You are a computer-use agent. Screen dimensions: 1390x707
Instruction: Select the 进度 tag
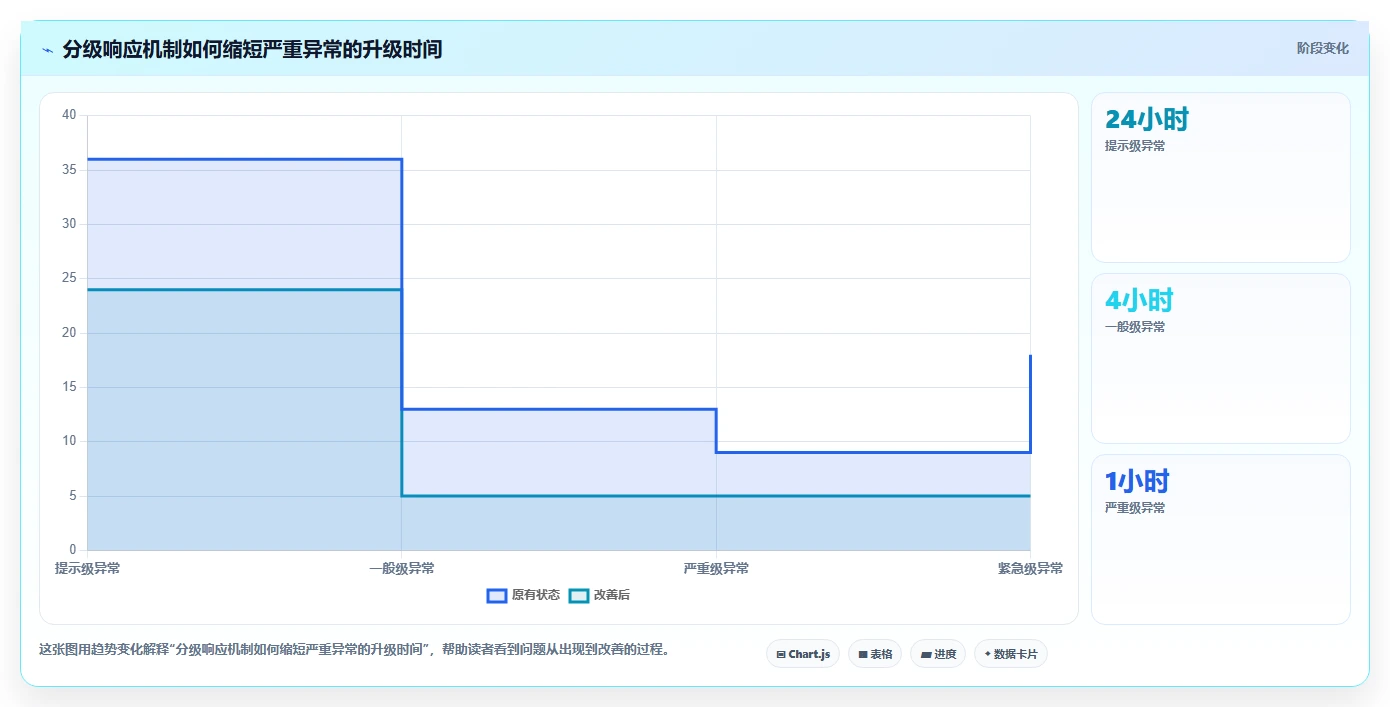point(938,654)
